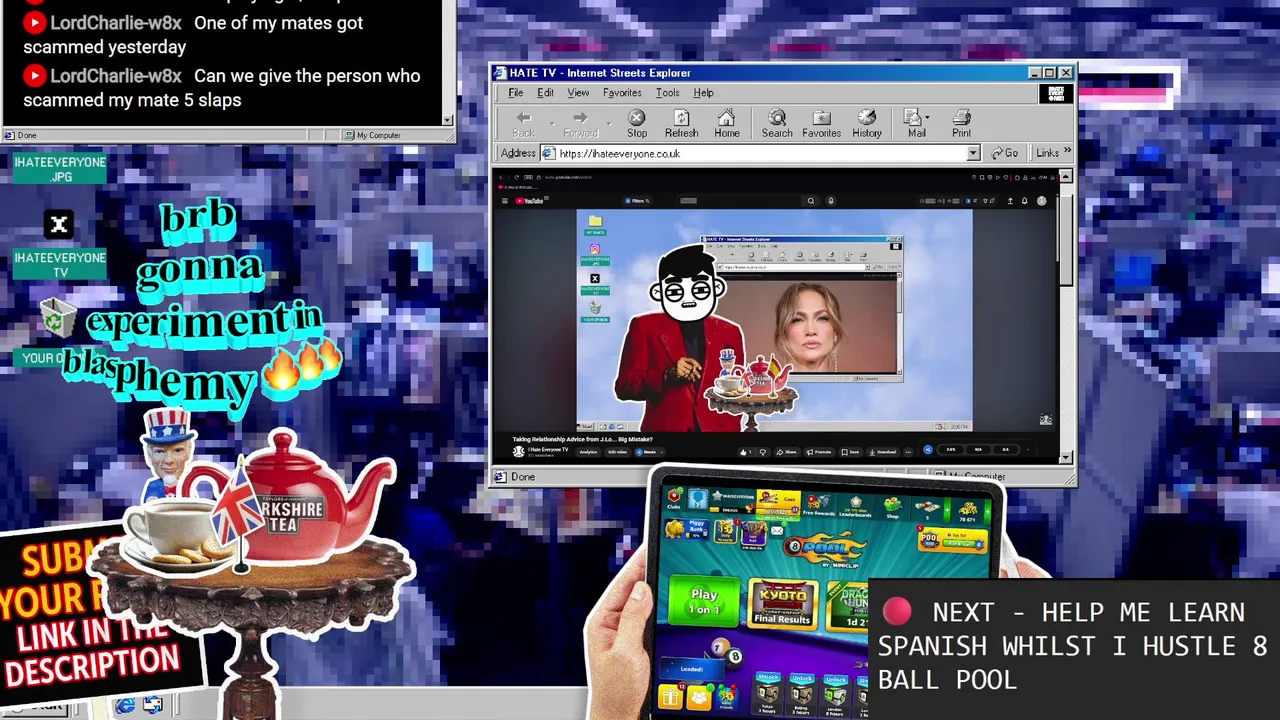Screen dimensions: 1280x720
Task: Open the Edit menu
Action: tap(545, 93)
